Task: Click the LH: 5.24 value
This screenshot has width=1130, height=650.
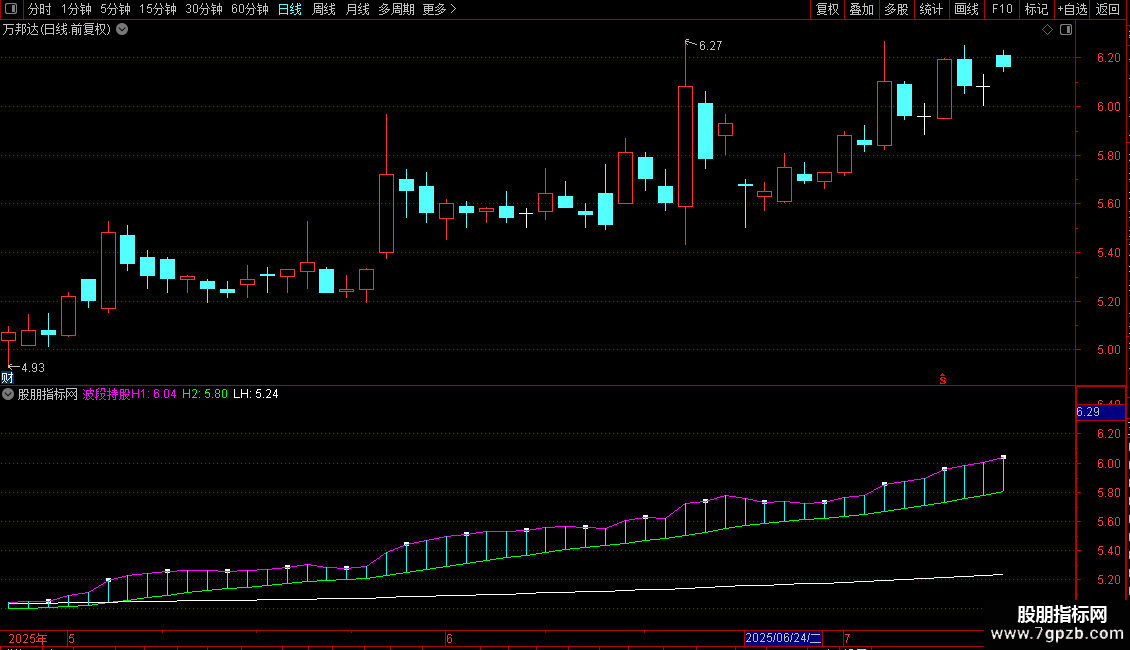Action: click(256, 394)
